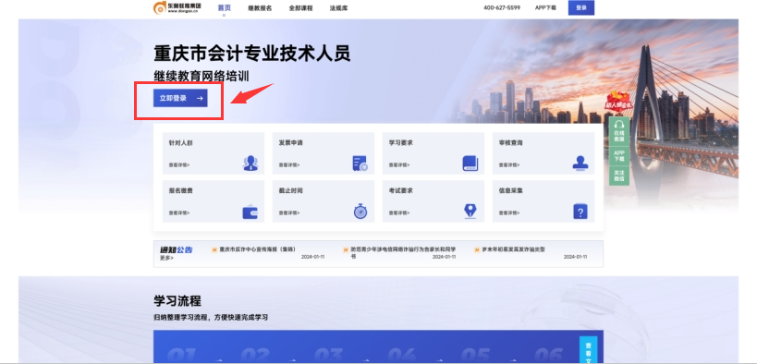The image size is (757, 364).
Task: Open the 重庆市反诈中心宣传海报 notice
Action: coord(257,250)
